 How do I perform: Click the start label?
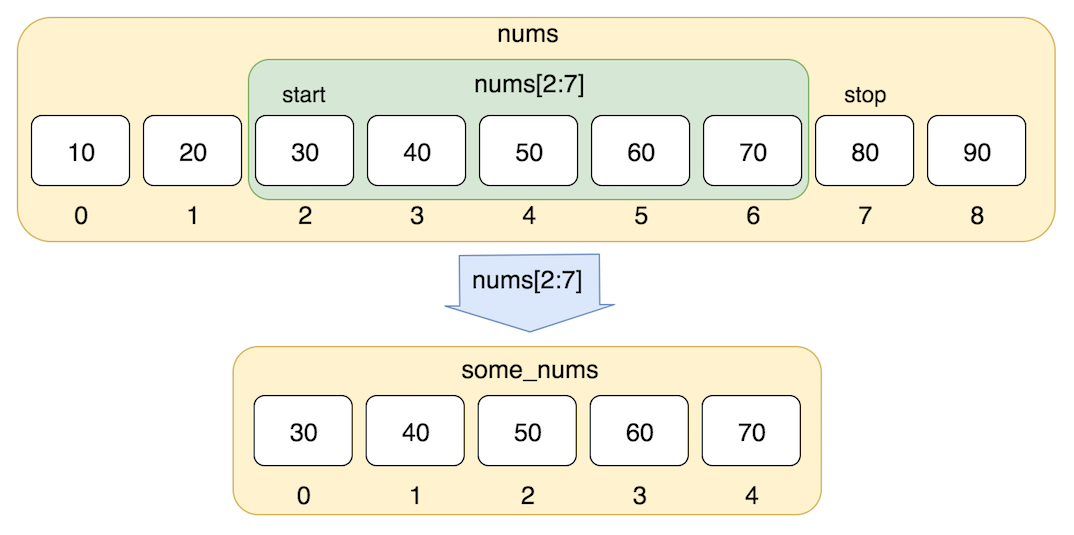pos(303,96)
